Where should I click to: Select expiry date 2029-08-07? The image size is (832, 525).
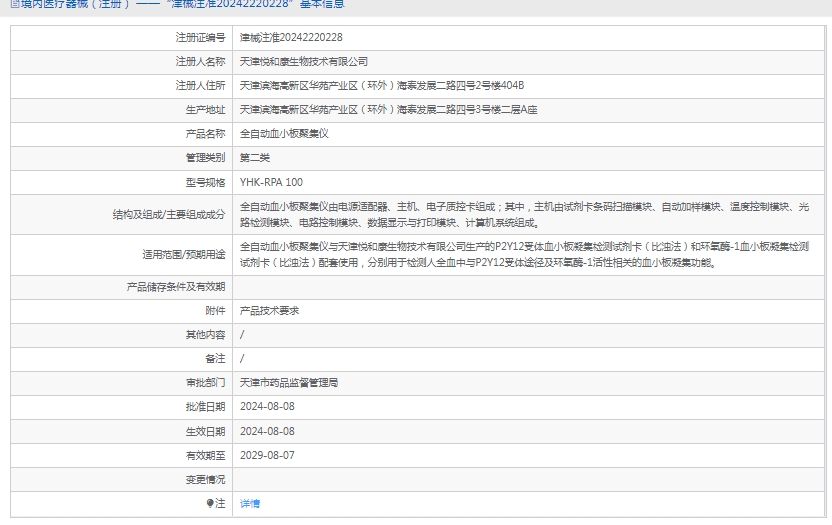[x=267, y=455]
